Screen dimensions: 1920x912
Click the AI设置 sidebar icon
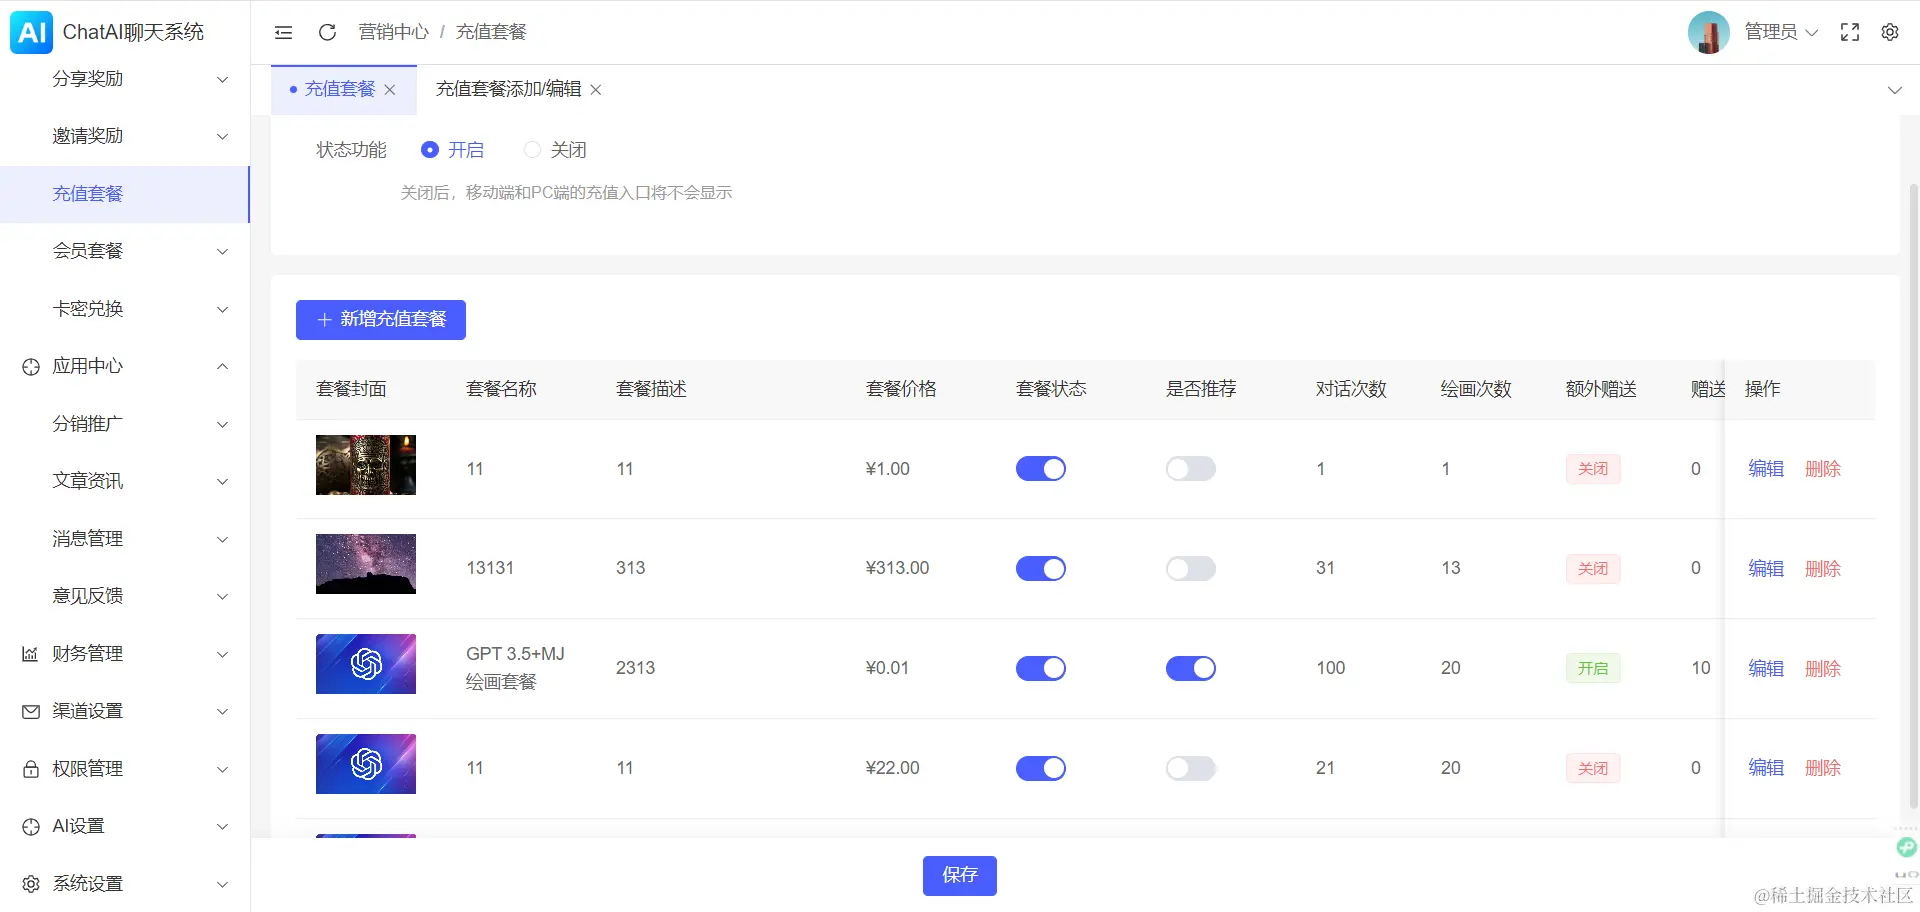(31, 826)
